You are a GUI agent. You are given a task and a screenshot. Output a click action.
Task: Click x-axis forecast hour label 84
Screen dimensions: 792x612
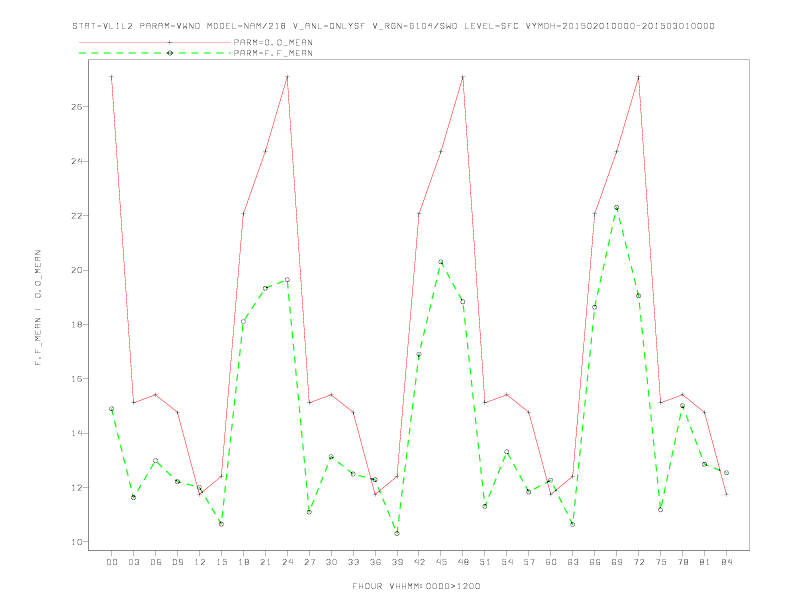coord(726,562)
